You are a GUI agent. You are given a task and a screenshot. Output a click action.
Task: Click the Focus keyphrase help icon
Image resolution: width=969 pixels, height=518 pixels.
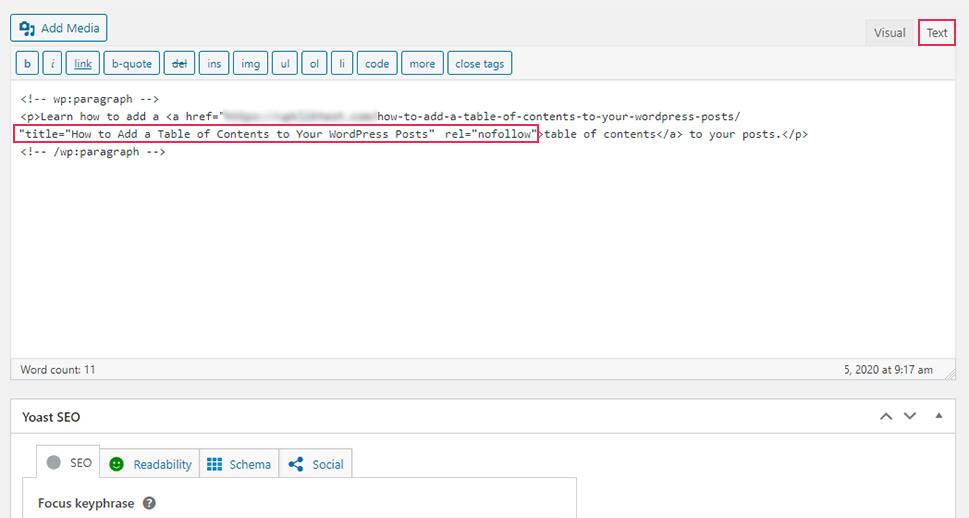pos(149,503)
